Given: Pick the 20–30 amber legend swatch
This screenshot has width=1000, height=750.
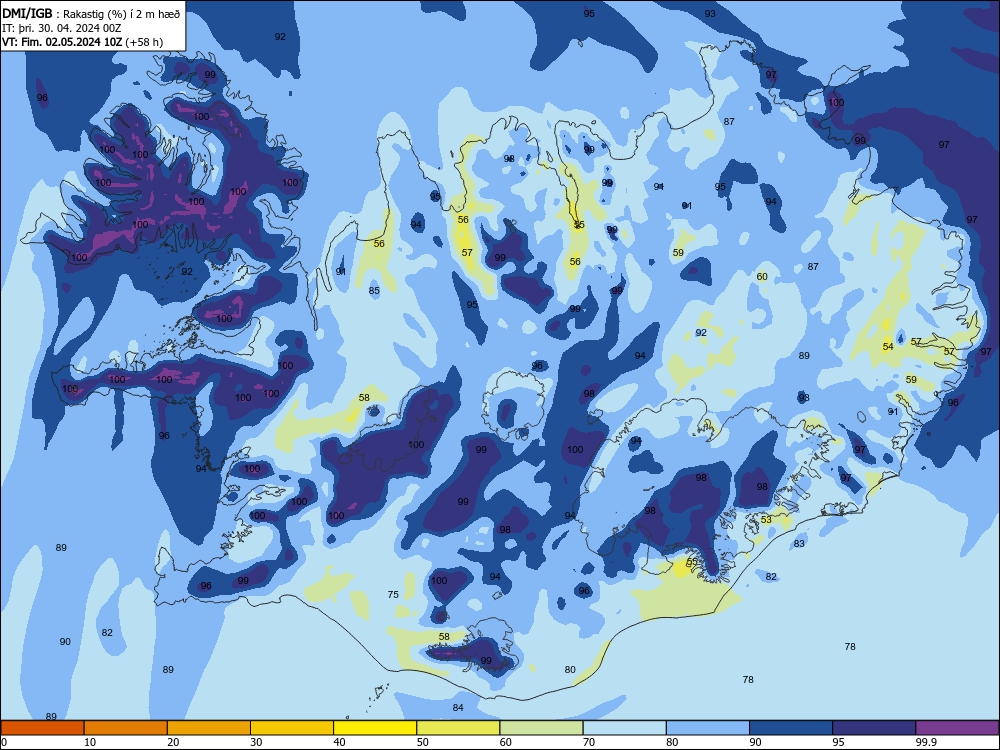Looking at the screenshot, I should (209, 728).
